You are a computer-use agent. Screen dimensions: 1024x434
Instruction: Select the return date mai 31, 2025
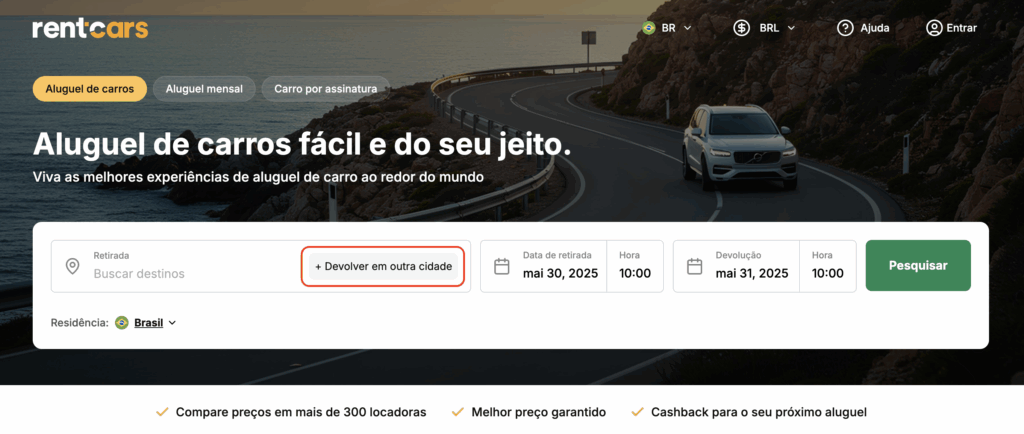click(736, 266)
